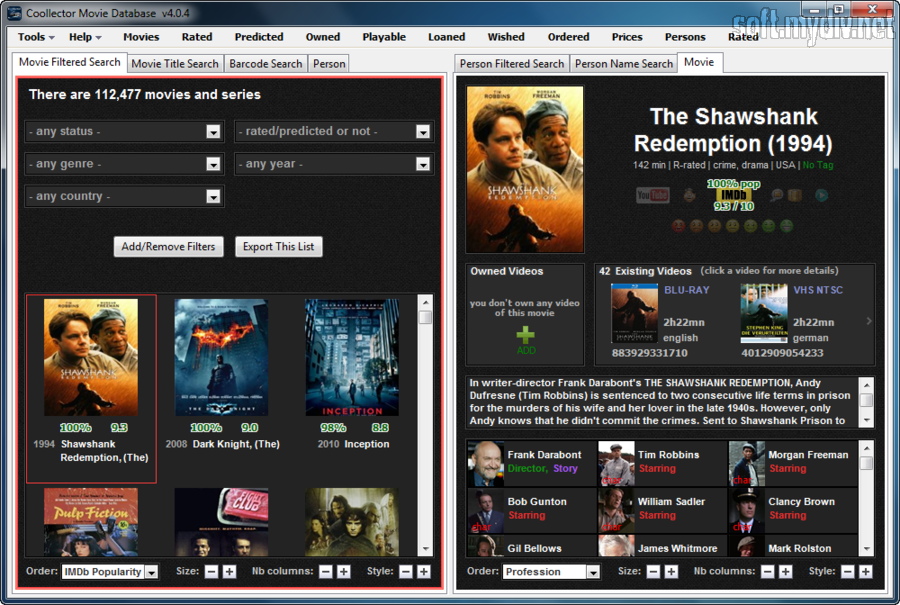Increase Nb columns in the persons list panel
900x605 pixels.
pos(785,572)
